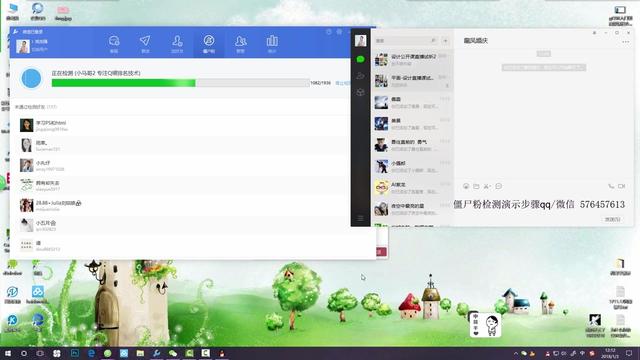Open WeChat chat history bubble icon
640x360 pixels.
coord(498,186)
